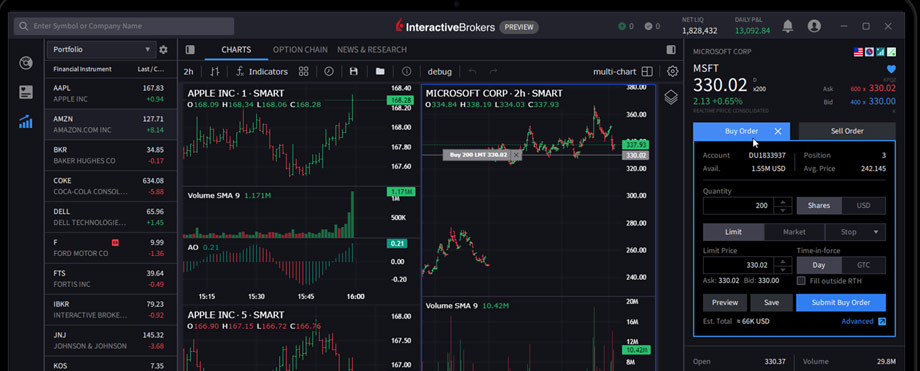Click the Save order button

[x=772, y=303]
